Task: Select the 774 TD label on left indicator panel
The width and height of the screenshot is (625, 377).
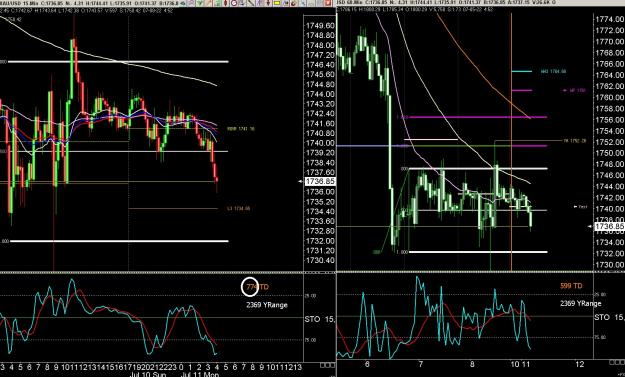Action: click(257, 287)
